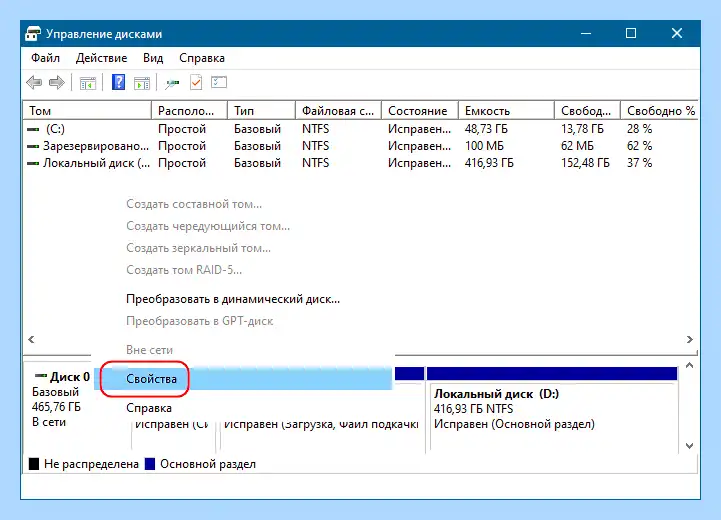Screen dimensions: 721x520
Task: Click down arrow of disk pane scrollbar
Action: coord(689,446)
